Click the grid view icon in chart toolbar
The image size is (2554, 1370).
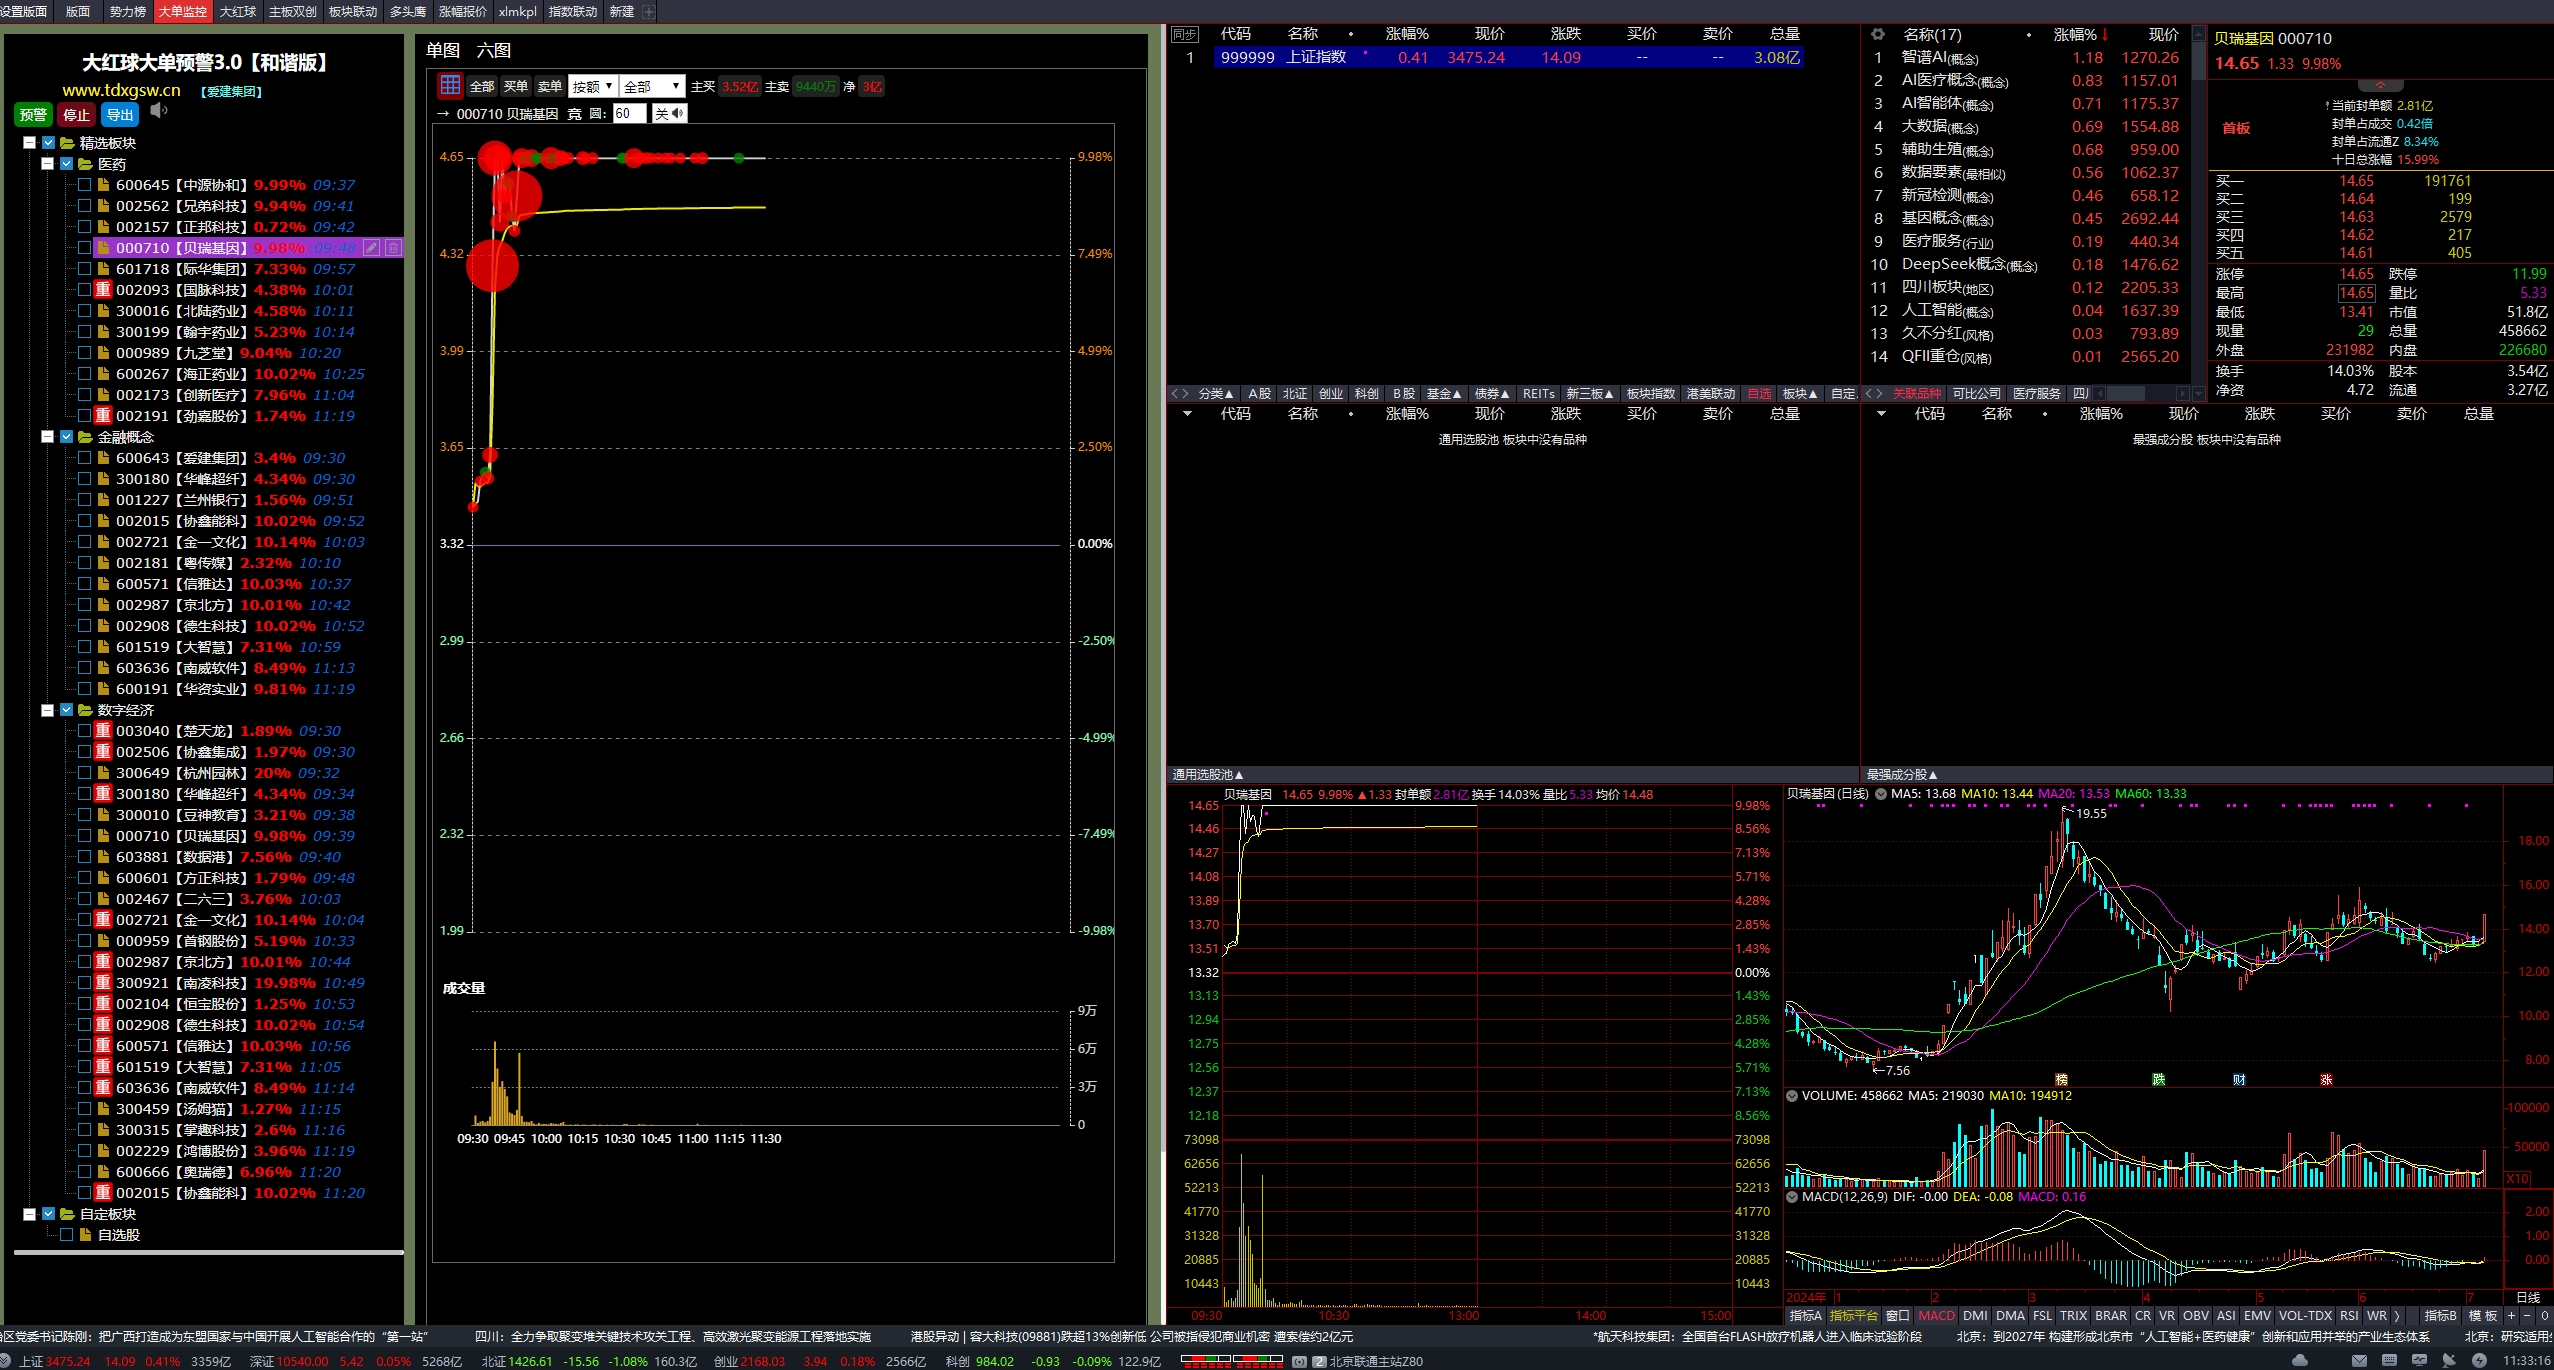[x=450, y=86]
